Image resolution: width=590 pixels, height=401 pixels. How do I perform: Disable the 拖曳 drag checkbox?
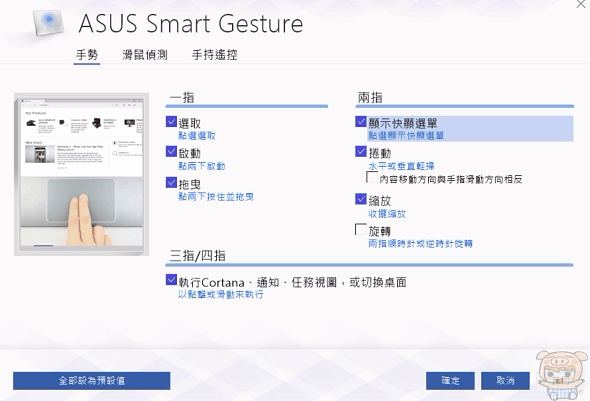(x=171, y=182)
